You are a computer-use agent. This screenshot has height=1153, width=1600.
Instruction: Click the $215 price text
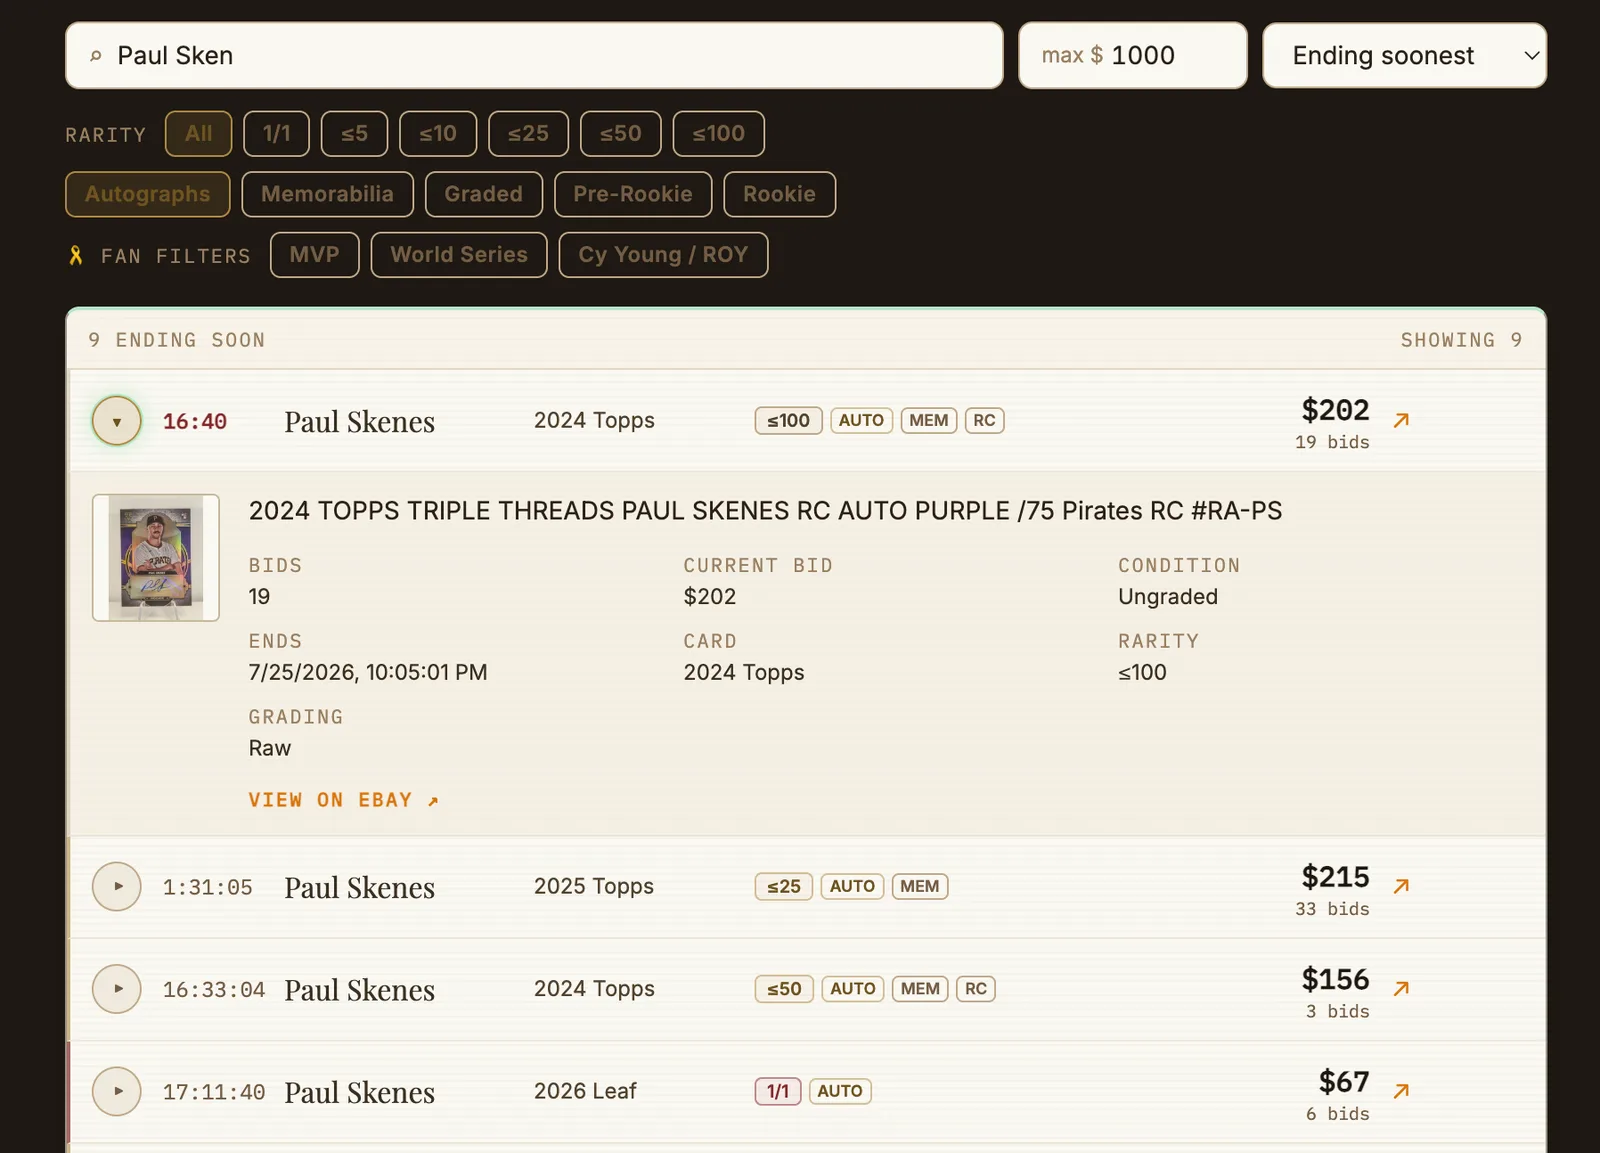[1335, 877]
